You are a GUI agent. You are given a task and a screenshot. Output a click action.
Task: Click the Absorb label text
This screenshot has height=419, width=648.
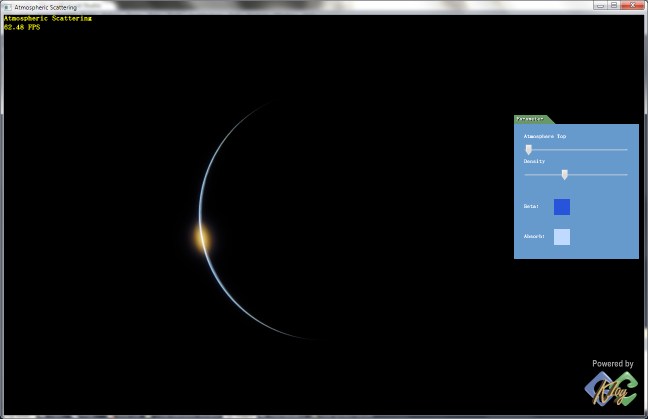tap(534, 237)
